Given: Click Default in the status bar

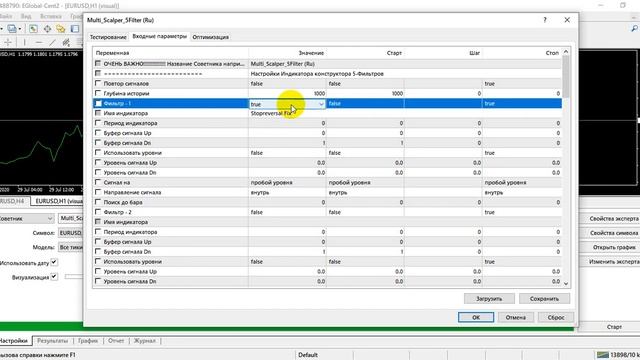Looking at the screenshot, I should [x=308, y=355].
